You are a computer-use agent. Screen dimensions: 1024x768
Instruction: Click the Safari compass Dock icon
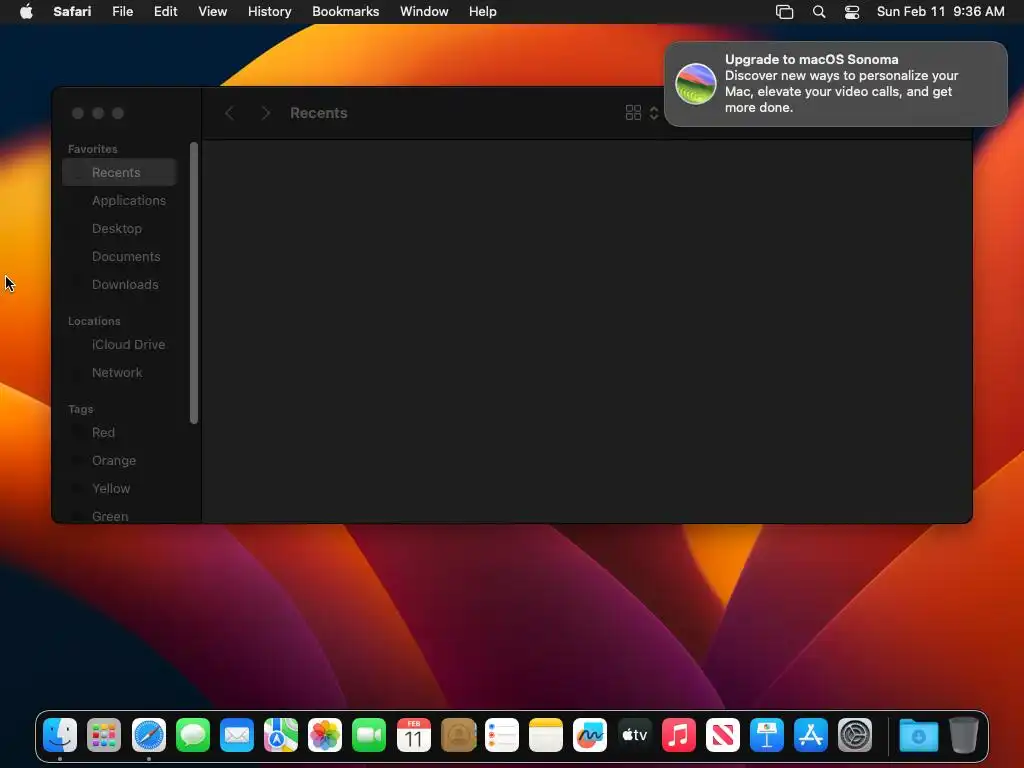(x=148, y=735)
